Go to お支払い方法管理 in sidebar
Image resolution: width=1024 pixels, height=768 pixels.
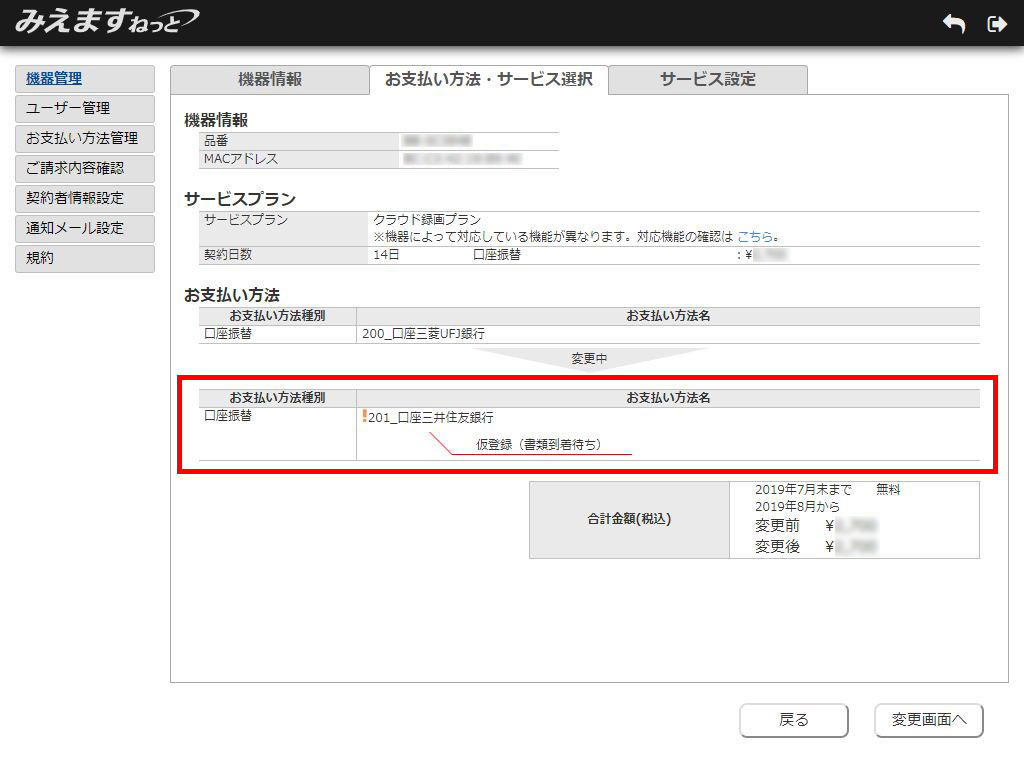85,139
